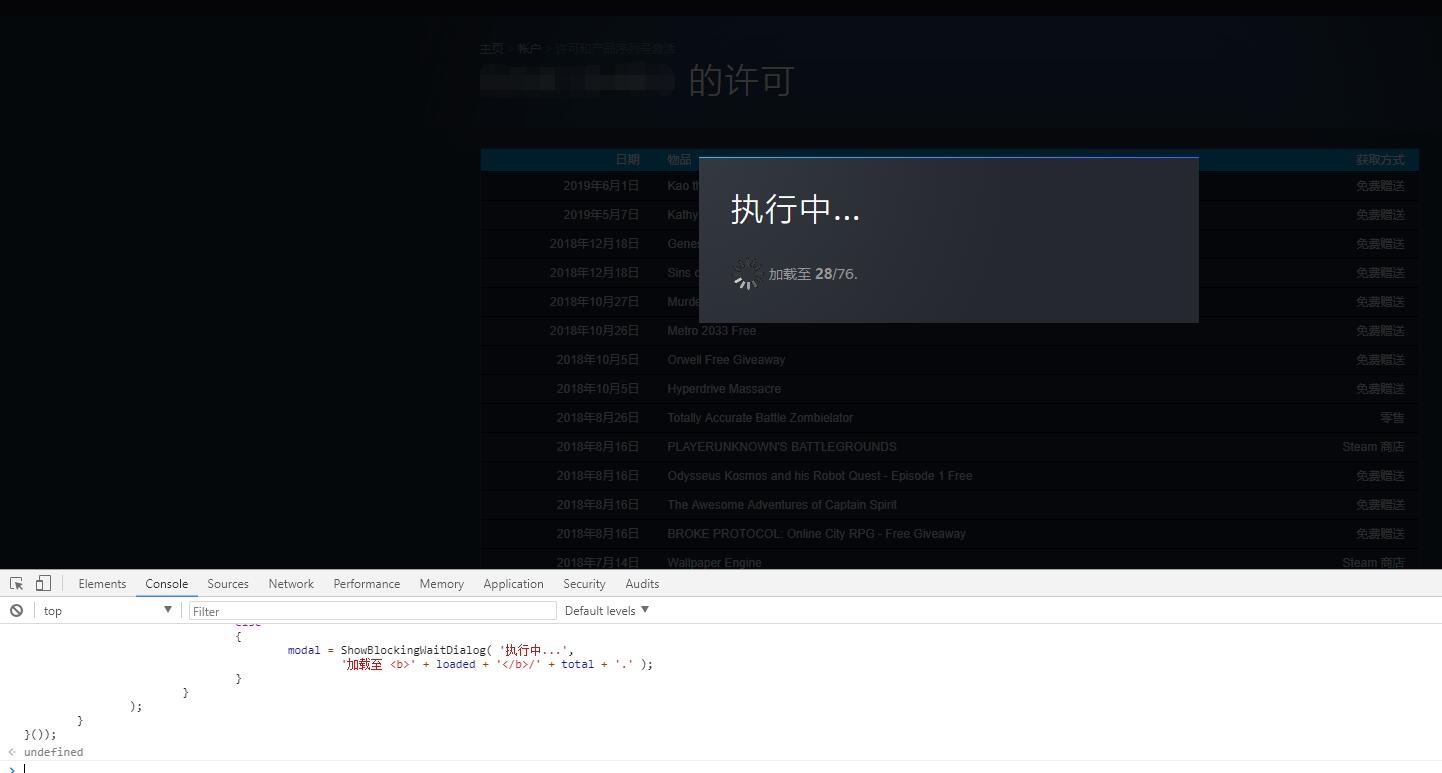Toggle the device toolbar icon

pyautogui.click(x=43, y=584)
